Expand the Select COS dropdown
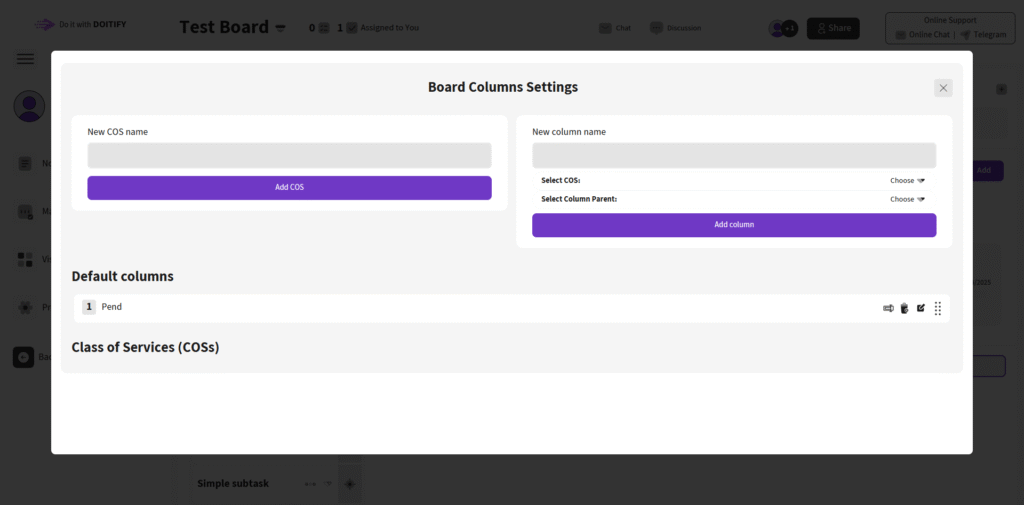The height and width of the screenshot is (505, 1024). coord(907,181)
